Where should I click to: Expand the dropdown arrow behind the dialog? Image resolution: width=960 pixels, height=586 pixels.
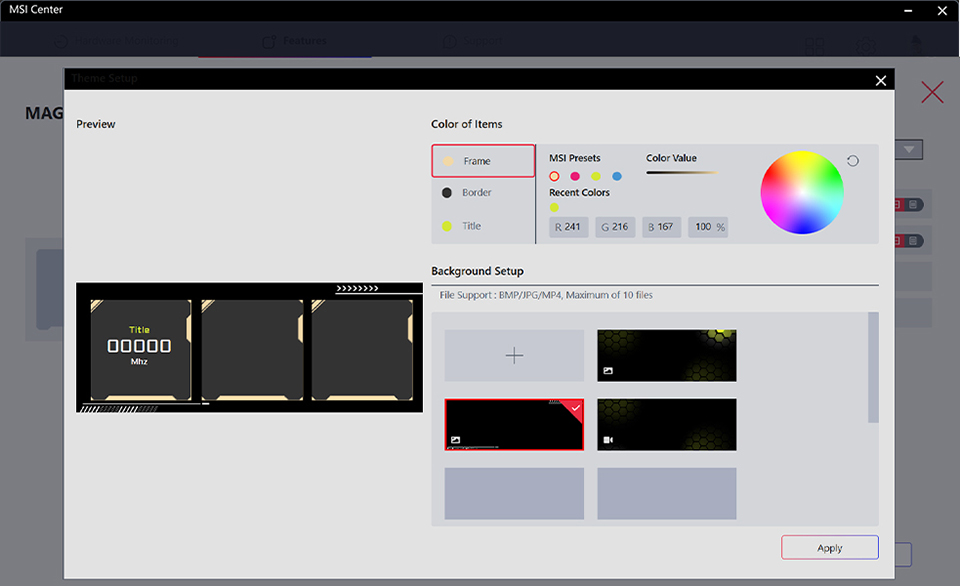(909, 149)
